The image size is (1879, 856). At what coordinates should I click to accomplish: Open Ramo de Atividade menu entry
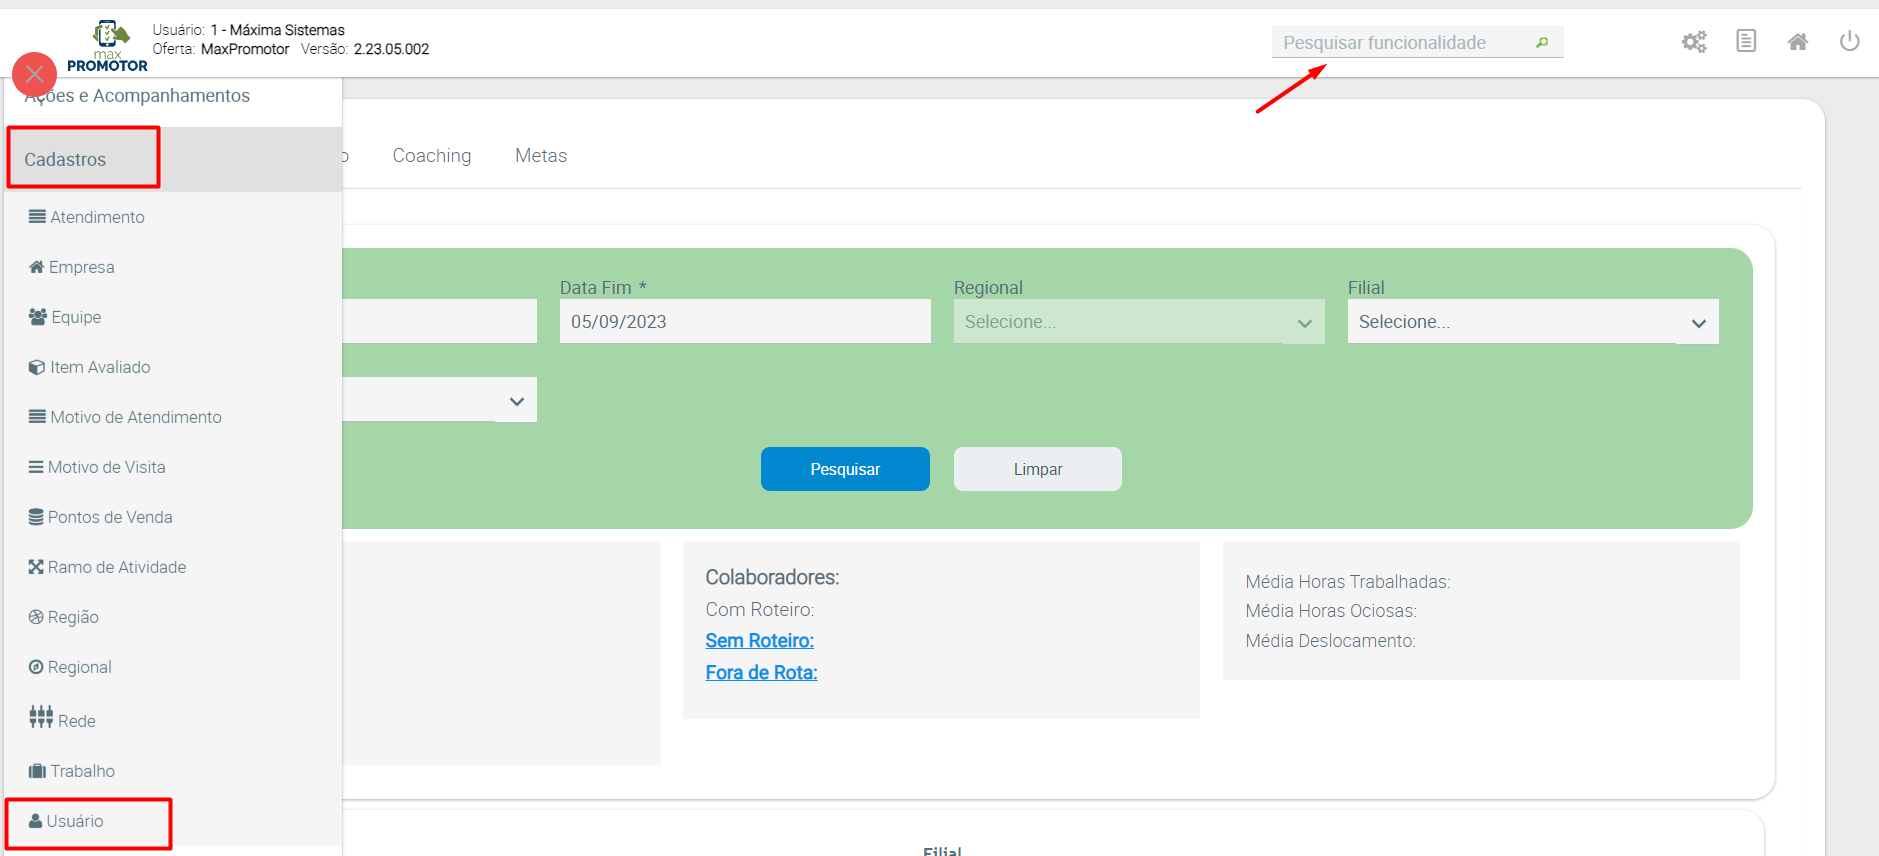pyautogui.click(x=117, y=567)
